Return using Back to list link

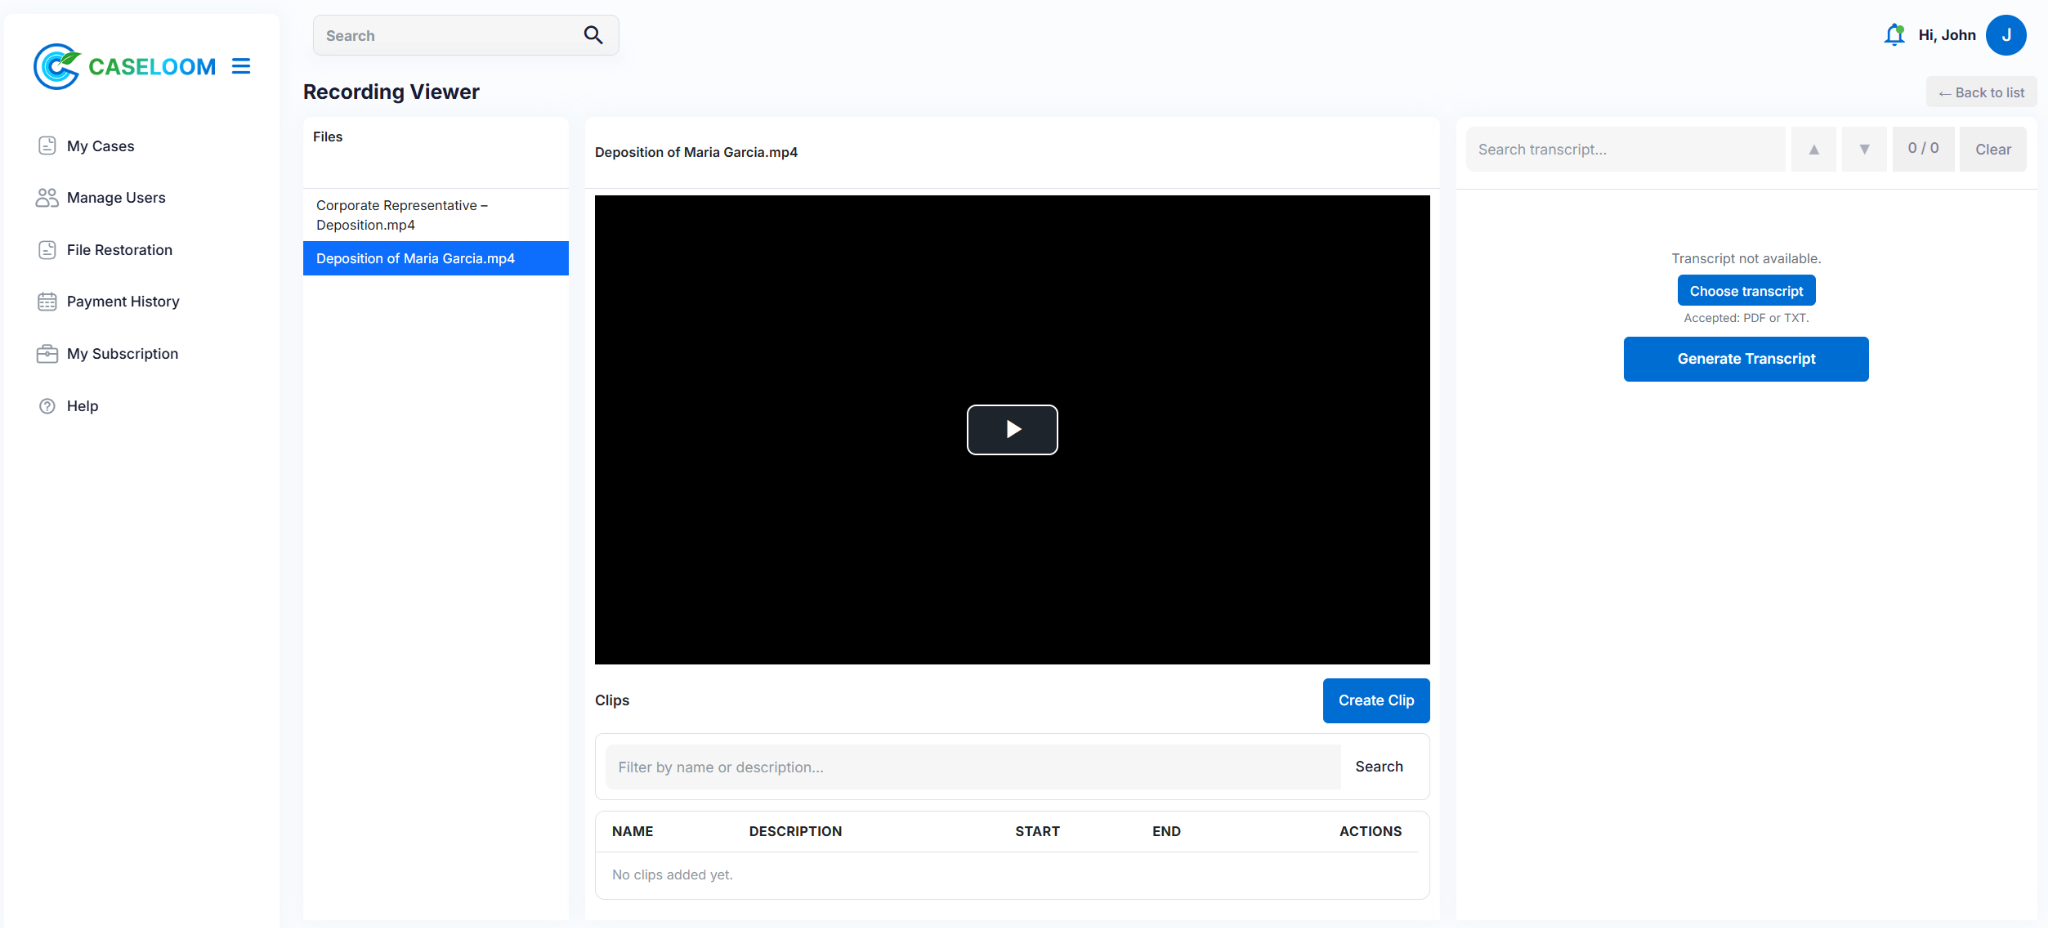pyautogui.click(x=1981, y=93)
